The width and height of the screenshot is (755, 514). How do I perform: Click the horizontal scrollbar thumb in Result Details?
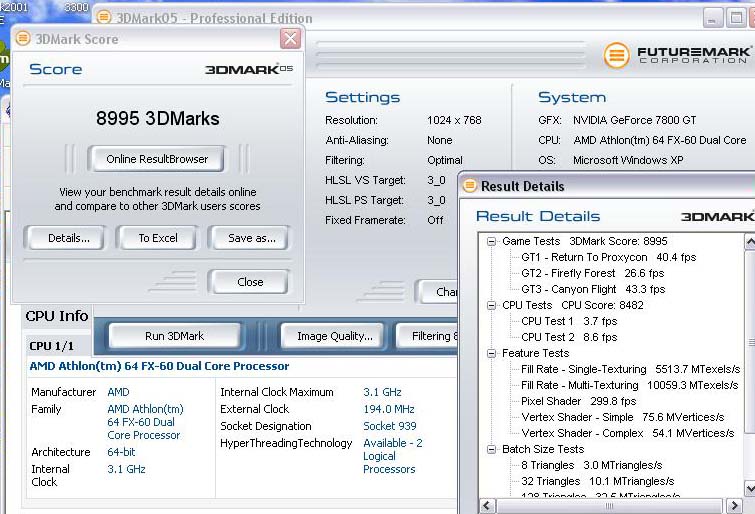tap(609, 505)
